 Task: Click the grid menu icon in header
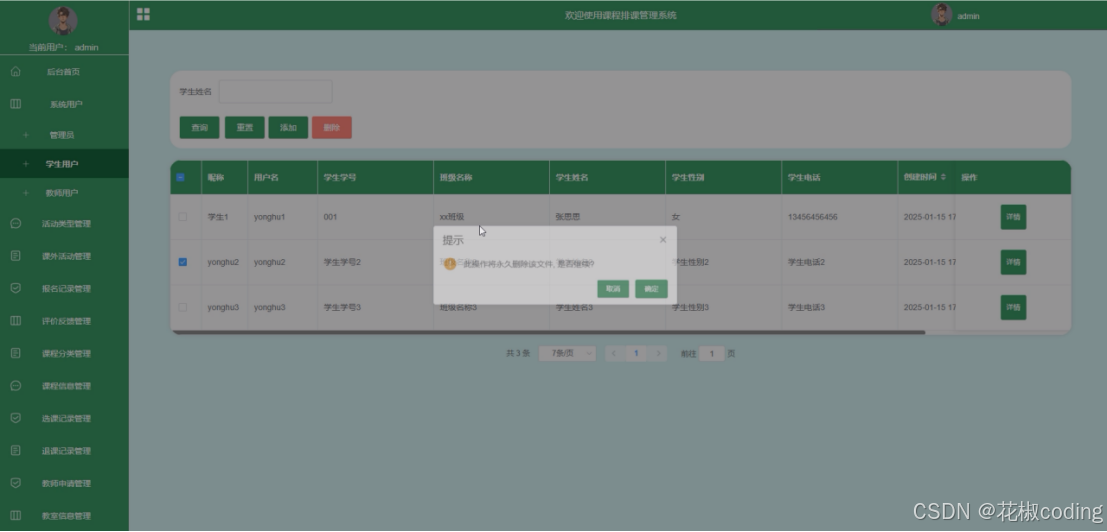(143, 15)
